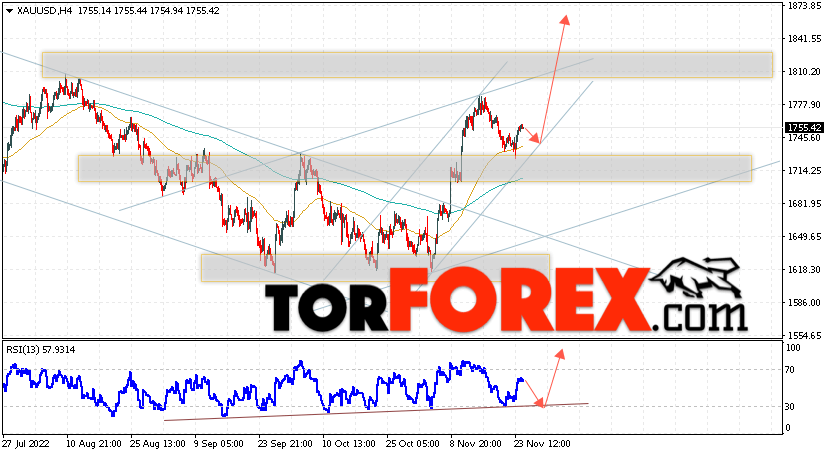Click the 27 Jul 2022 date label
Image resolution: width=828 pixels, height=455 pixels.
click(x=25, y=443)
